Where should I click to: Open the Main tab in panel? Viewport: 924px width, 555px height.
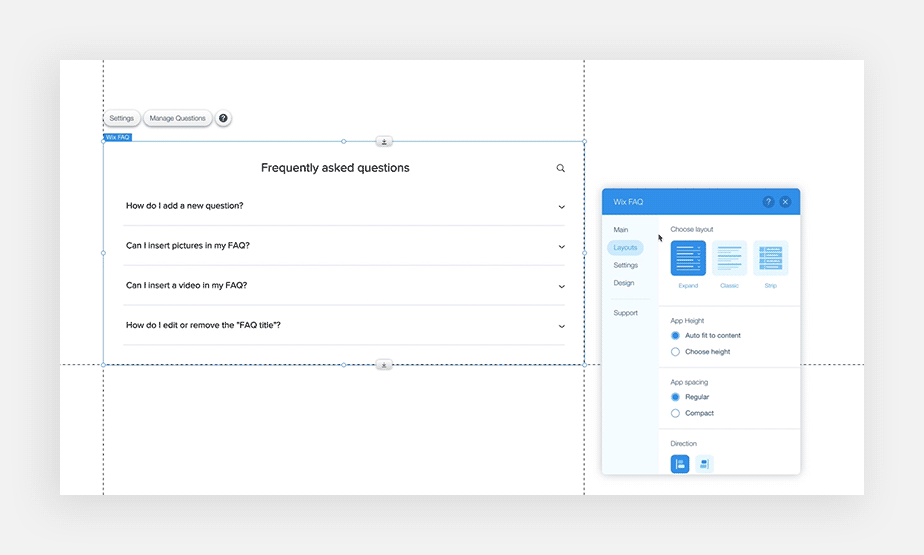[x=621, y=230]
